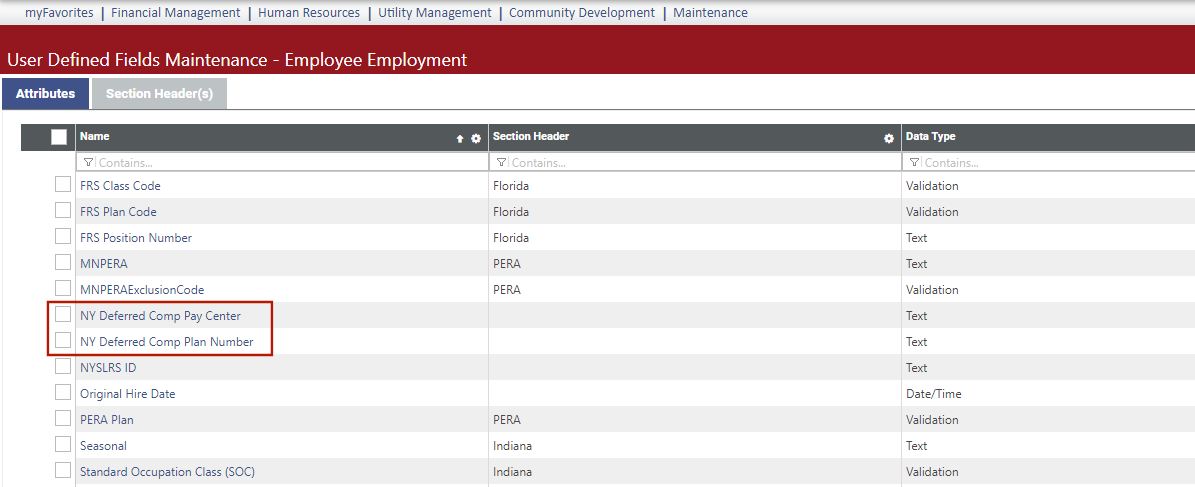Select the NY Deferred Comp Pay Center checkbox
The height and width of the screenshot is (487, 1195).
pyautogui.click(x=63, y=315)
